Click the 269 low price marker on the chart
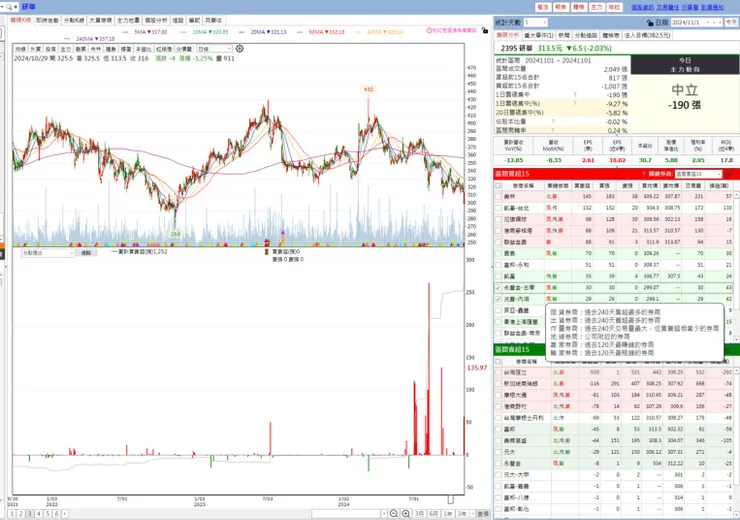 coord(175,234)
